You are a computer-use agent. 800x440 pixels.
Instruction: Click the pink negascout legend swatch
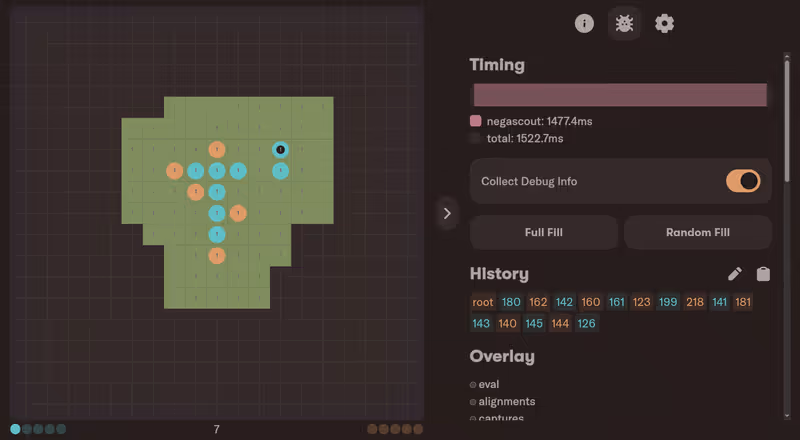pyautogui.click(x=476, y=121)
